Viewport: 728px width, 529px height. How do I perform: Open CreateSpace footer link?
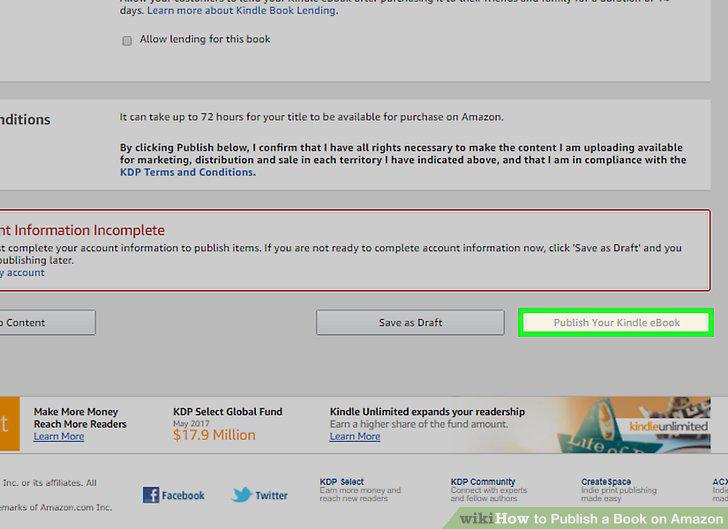click(x=606, y=482)
